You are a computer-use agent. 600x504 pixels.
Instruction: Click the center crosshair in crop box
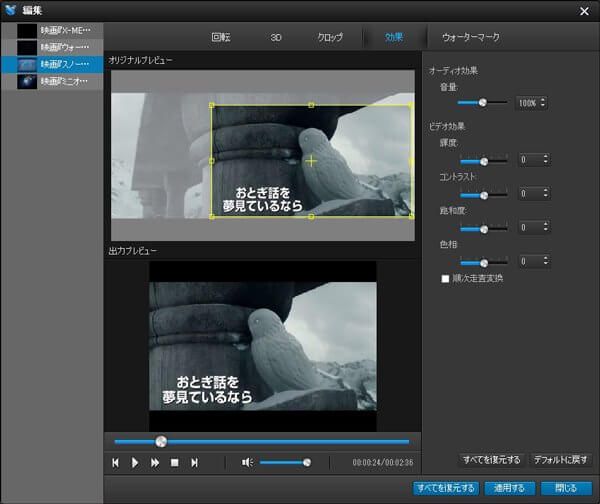(x=311, y=160)
